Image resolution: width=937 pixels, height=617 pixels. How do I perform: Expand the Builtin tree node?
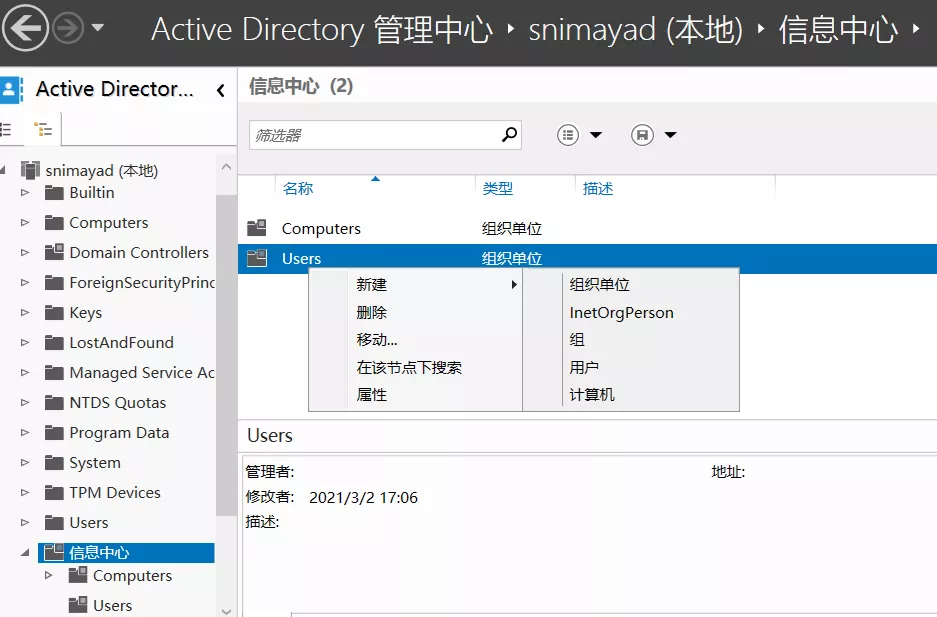pos(26,193)
